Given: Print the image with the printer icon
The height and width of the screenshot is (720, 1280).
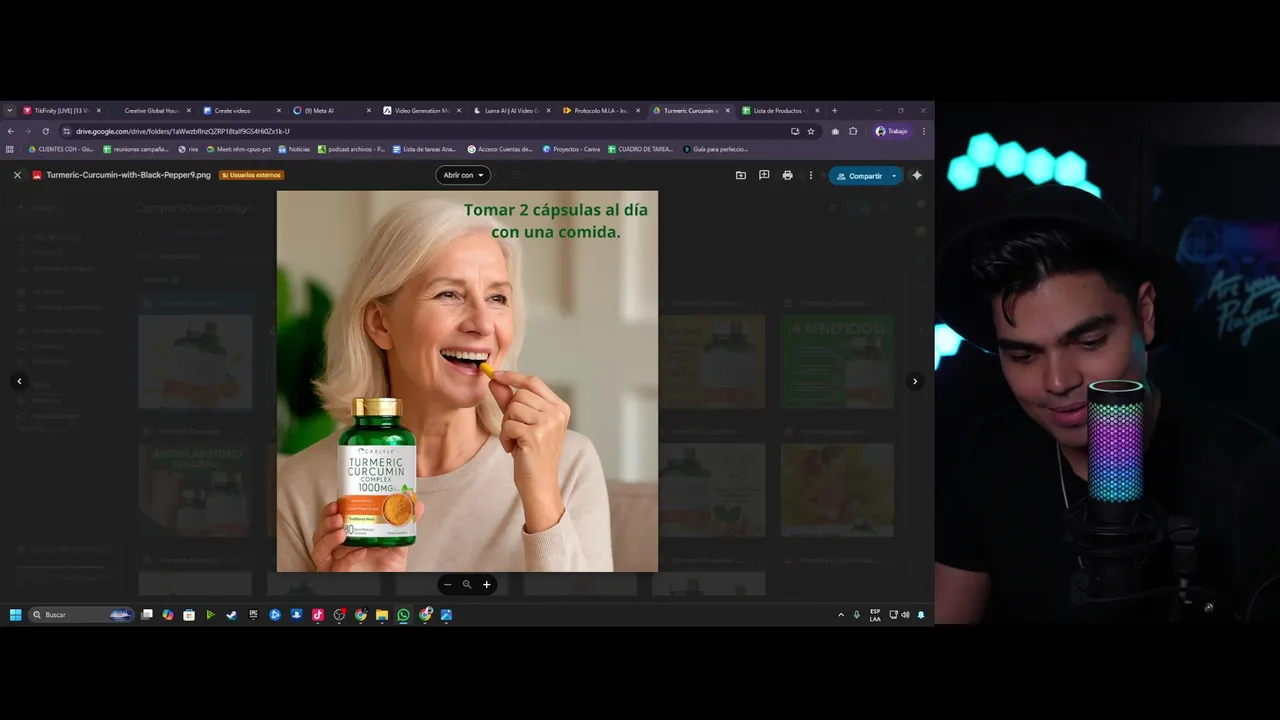Looking at the screenshot, I should 787,175.
